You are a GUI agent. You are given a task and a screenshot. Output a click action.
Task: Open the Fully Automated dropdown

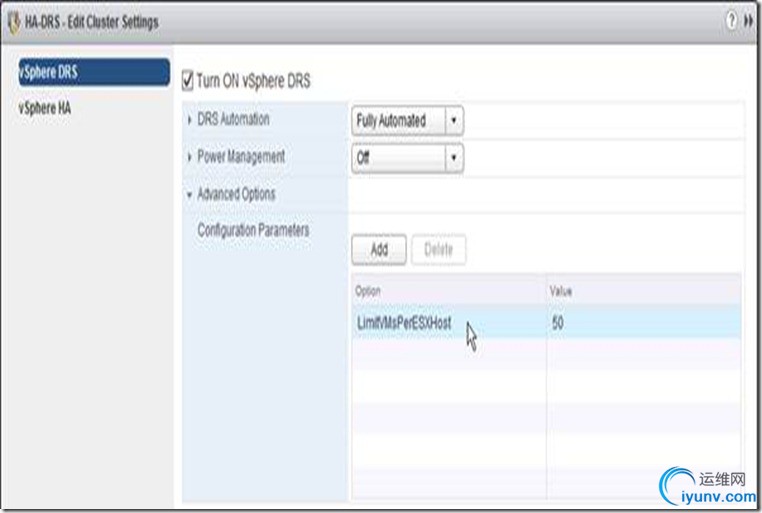407,120
